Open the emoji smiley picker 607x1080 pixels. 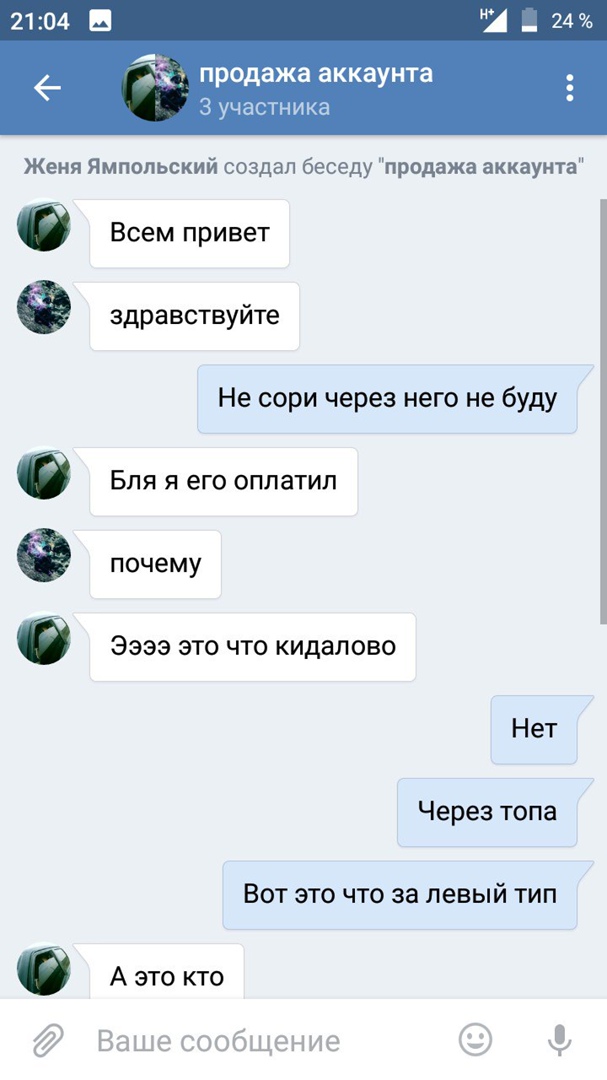475,1039
